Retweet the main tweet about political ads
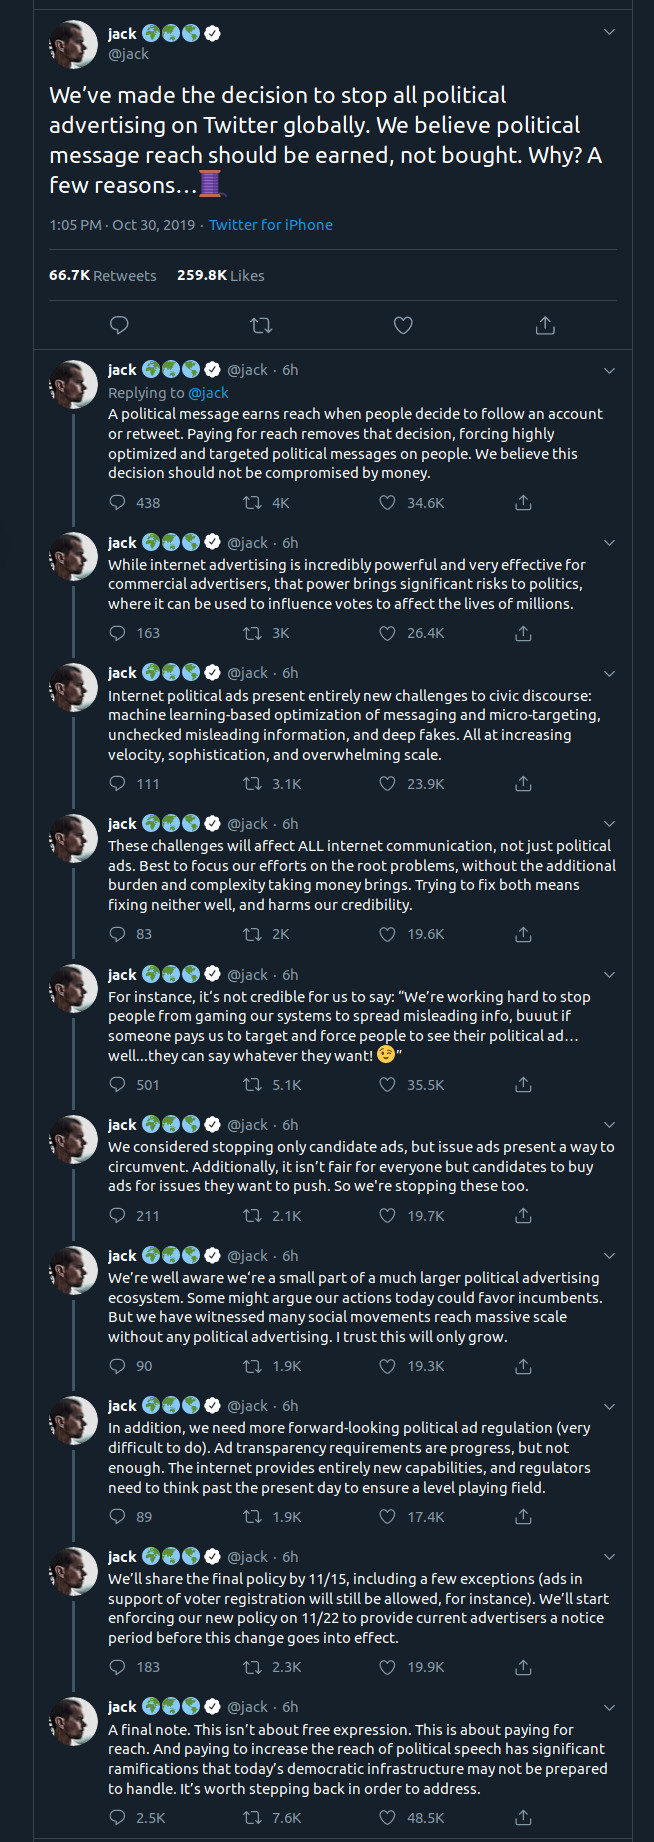Image resolution: width=654 pixels, height=1842 pixels. tap(261, 325)
